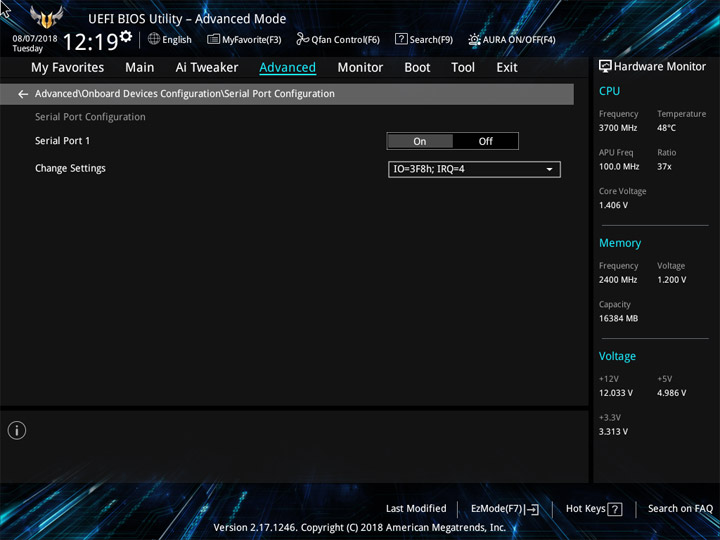Open the Monitor tab
720x540 pixels.
point(360,68)
